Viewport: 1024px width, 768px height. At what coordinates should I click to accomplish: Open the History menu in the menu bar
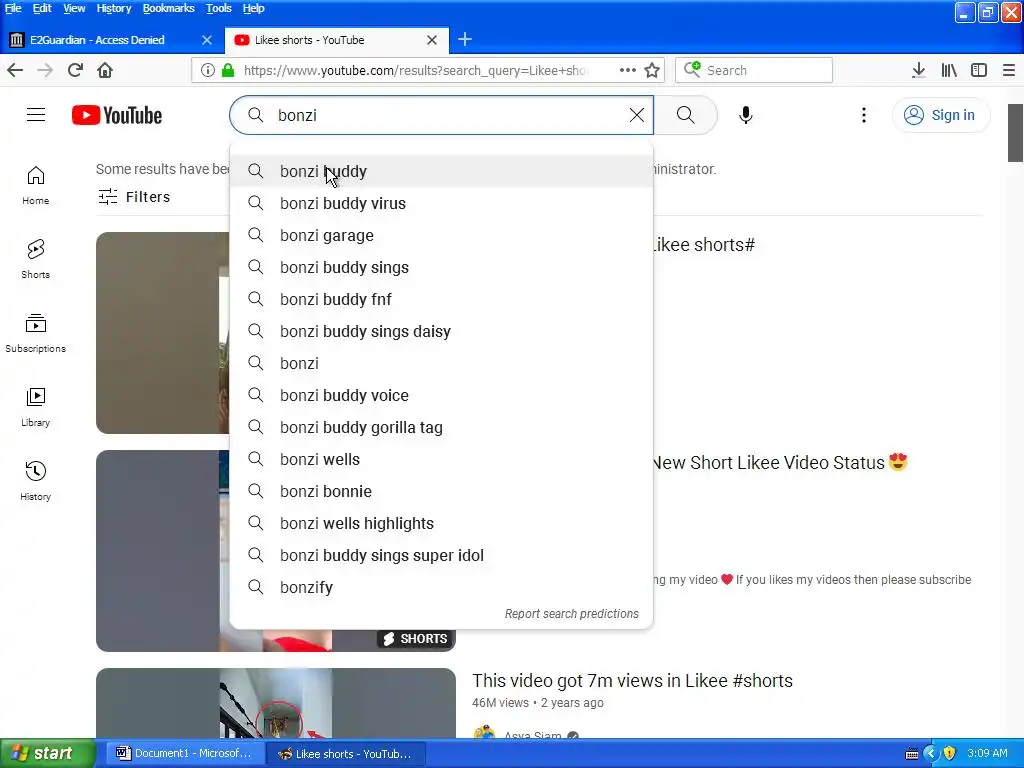click(114, 8)
